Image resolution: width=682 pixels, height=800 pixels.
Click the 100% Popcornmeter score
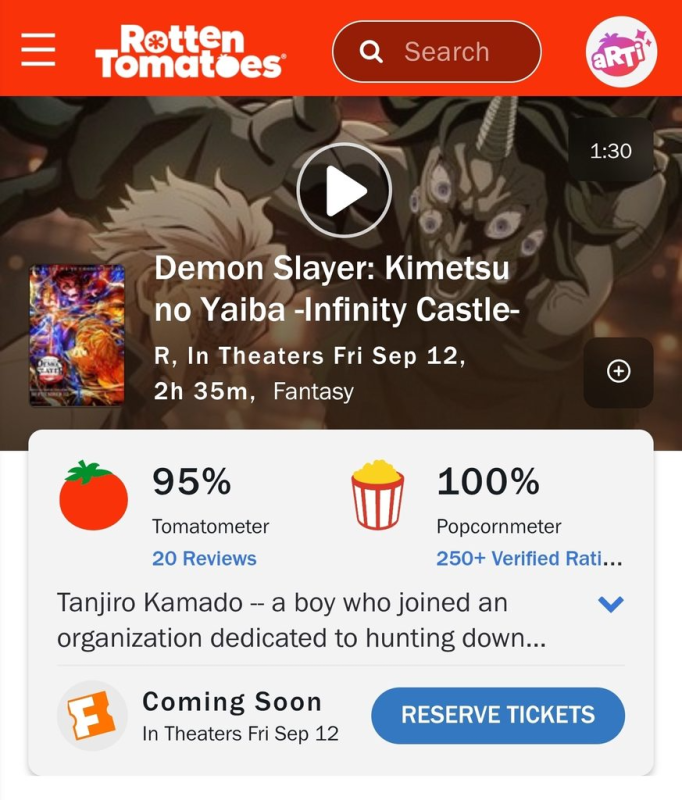[488, 481]
